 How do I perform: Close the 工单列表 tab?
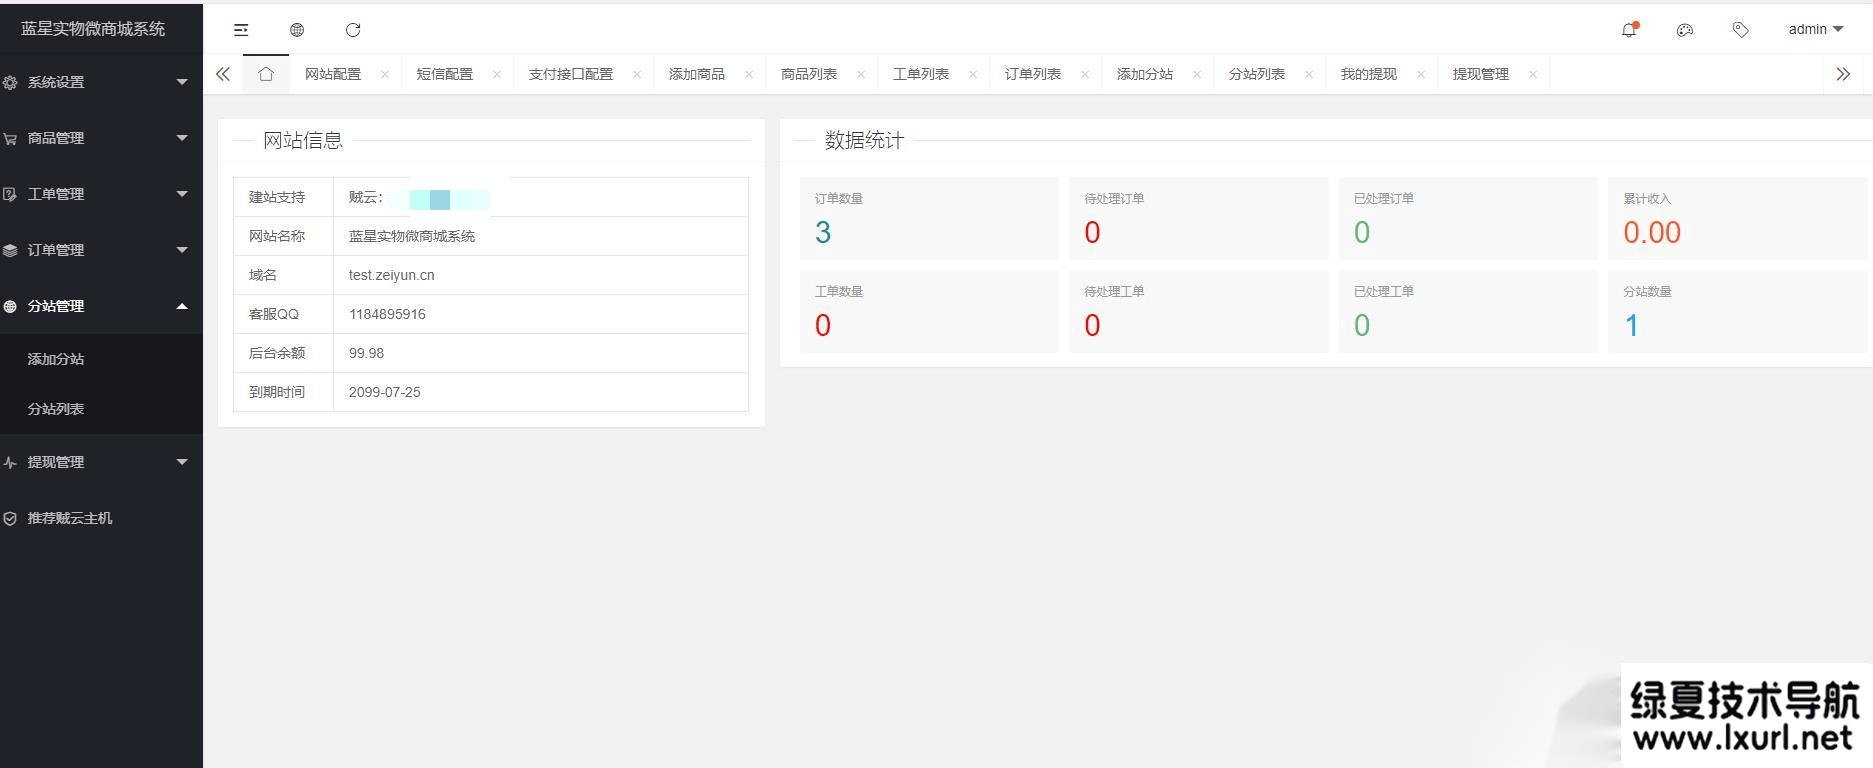click(973, 74)
